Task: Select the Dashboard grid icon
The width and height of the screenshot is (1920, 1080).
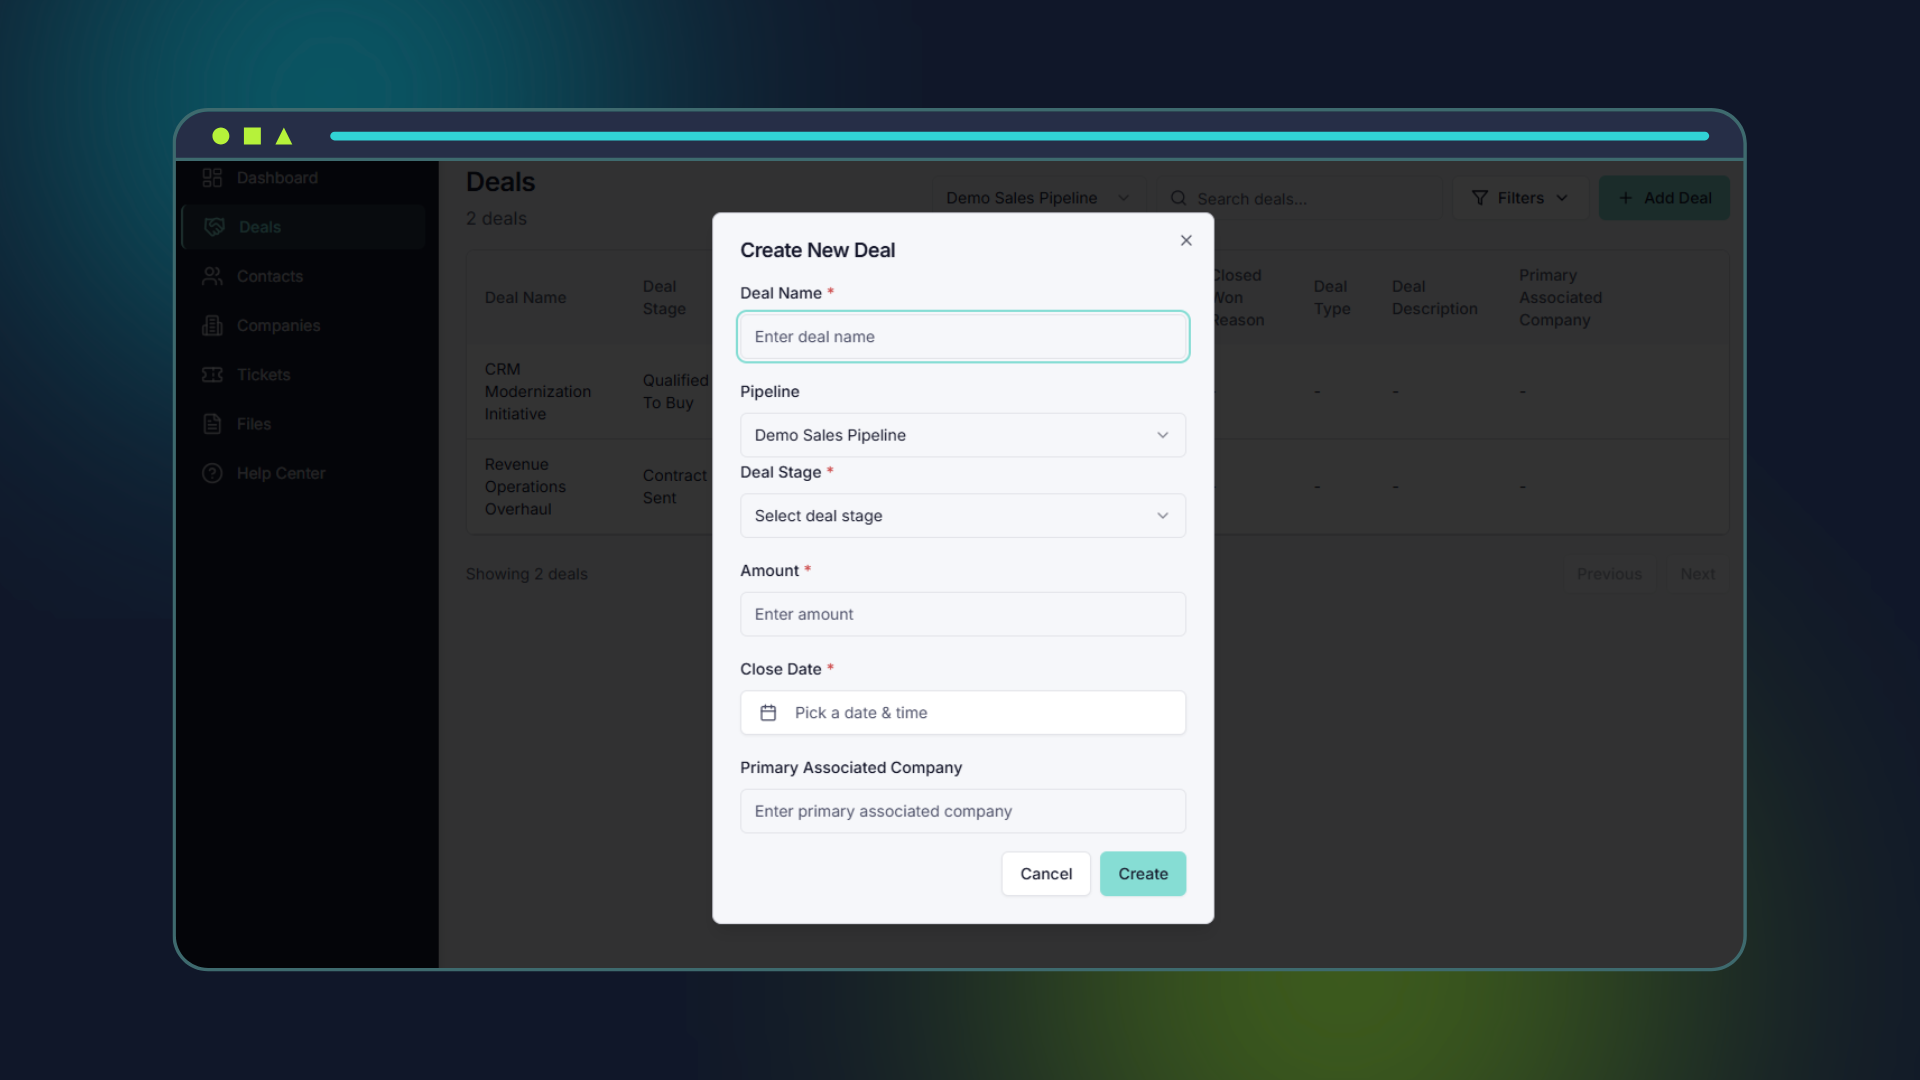Action: point(213,177)
